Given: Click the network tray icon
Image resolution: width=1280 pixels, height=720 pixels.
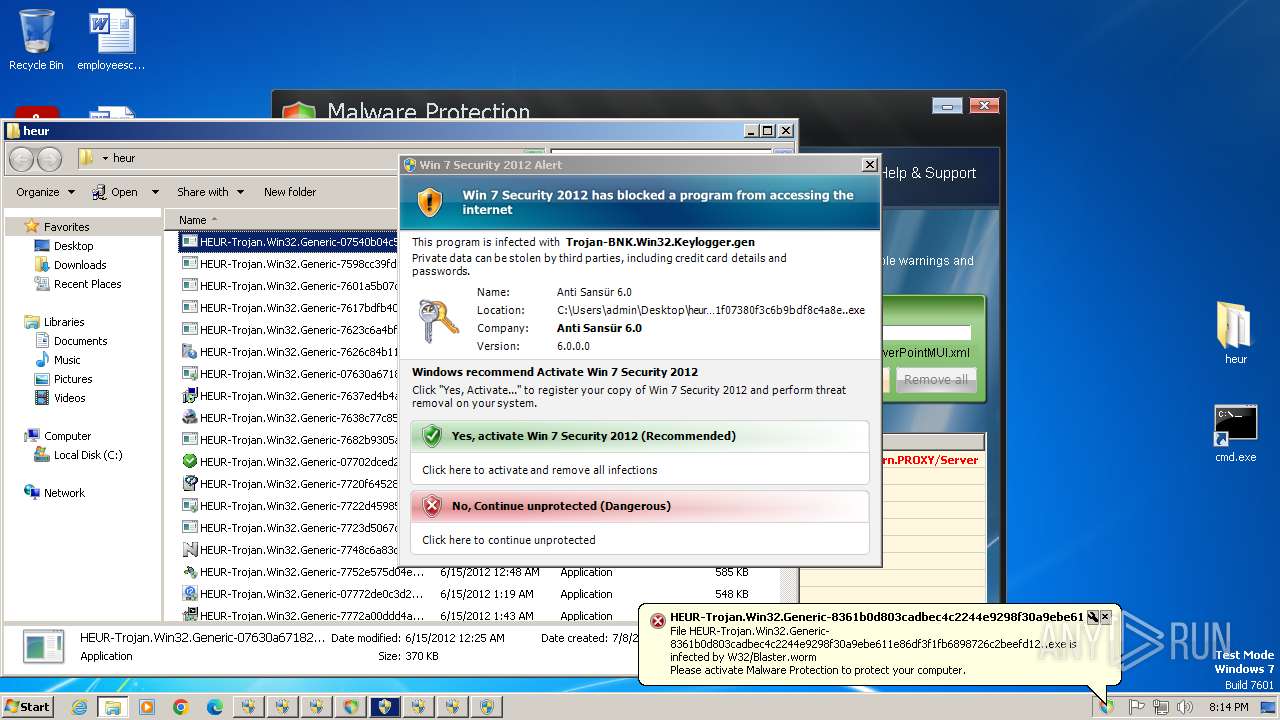Looking at the screenshot, I should pos(1161,707).
